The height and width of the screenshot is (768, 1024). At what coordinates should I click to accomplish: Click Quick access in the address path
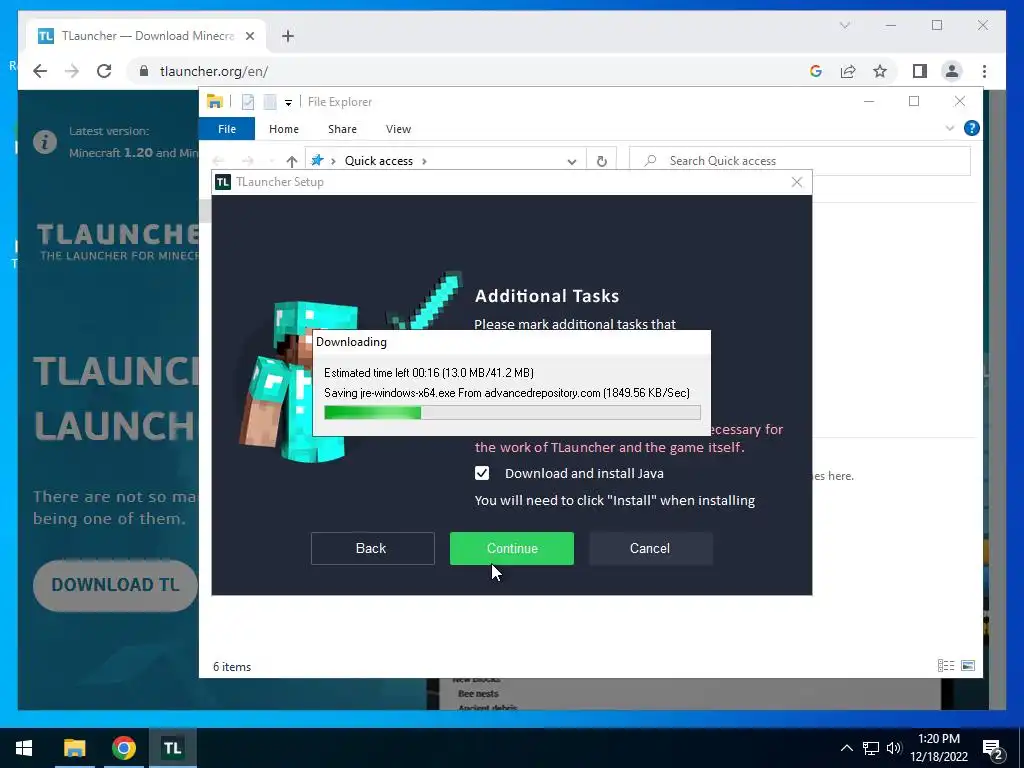(378, 161)
